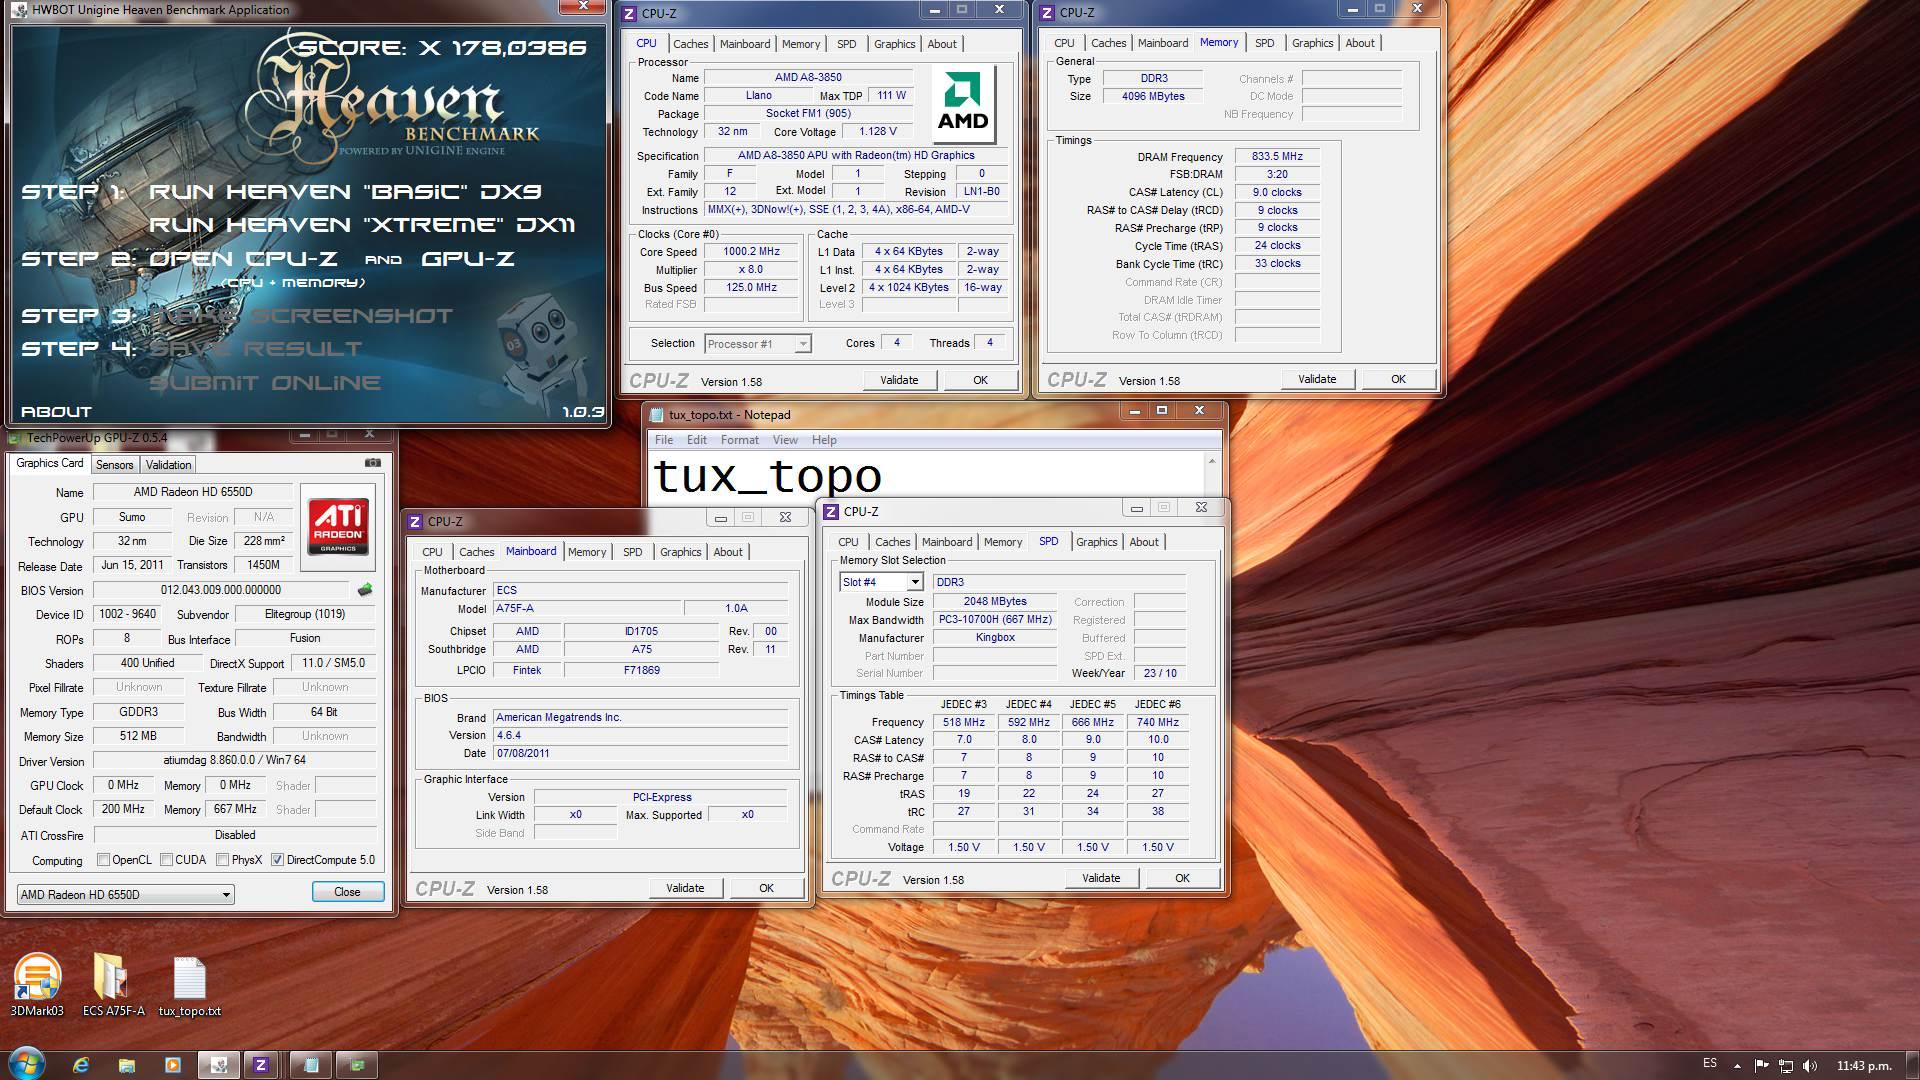Enable the PhysX checkbox in GPU-Z
The image size is (1920, 1080).
tap(222, 860)
